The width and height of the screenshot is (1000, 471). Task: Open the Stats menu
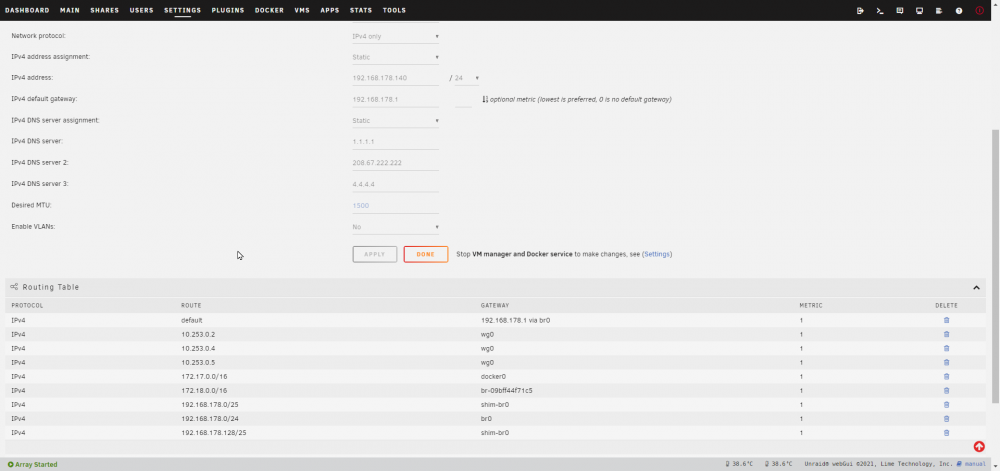[361, 10]
